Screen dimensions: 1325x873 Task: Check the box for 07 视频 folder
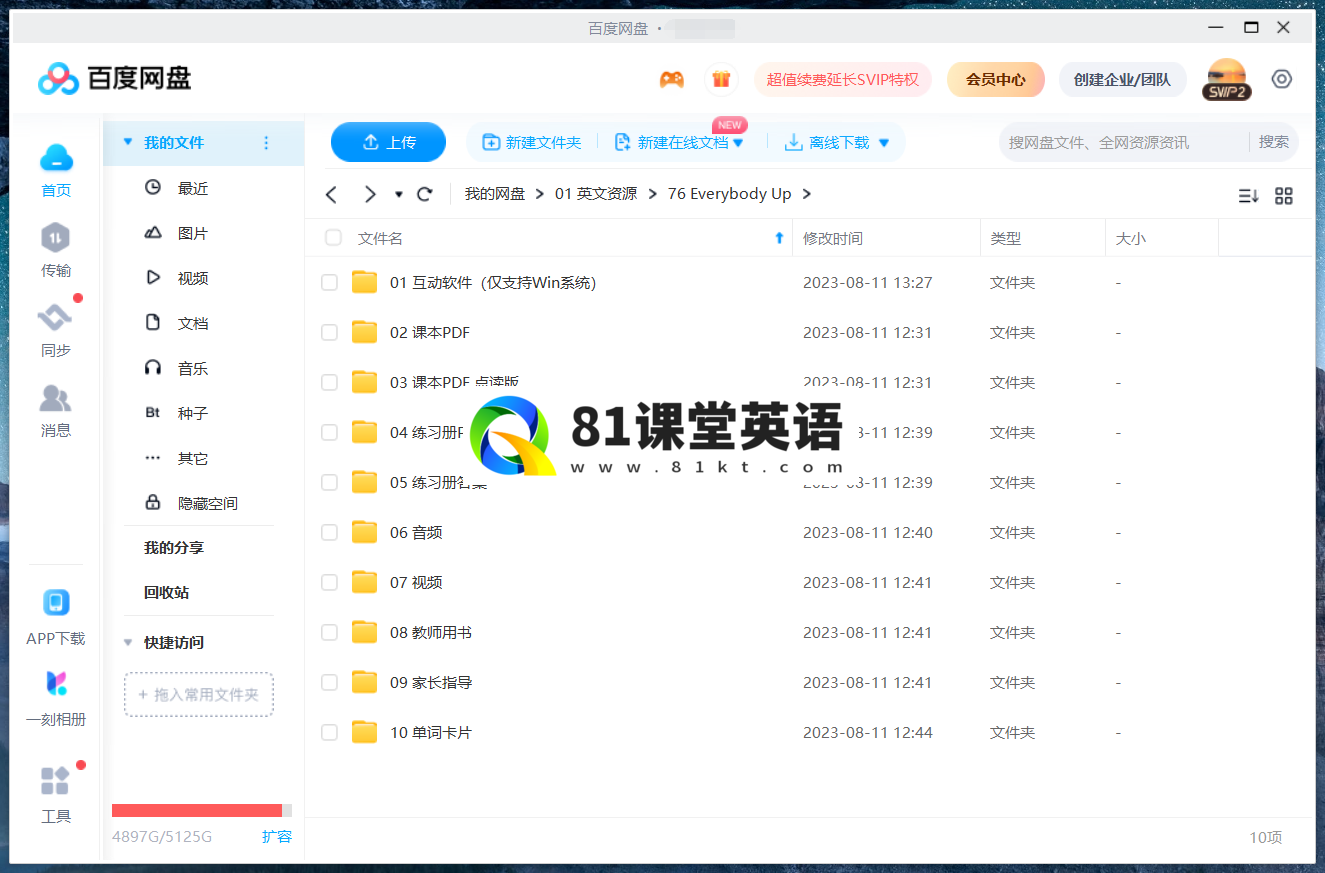pyautogui.click(x=329, y=583)
